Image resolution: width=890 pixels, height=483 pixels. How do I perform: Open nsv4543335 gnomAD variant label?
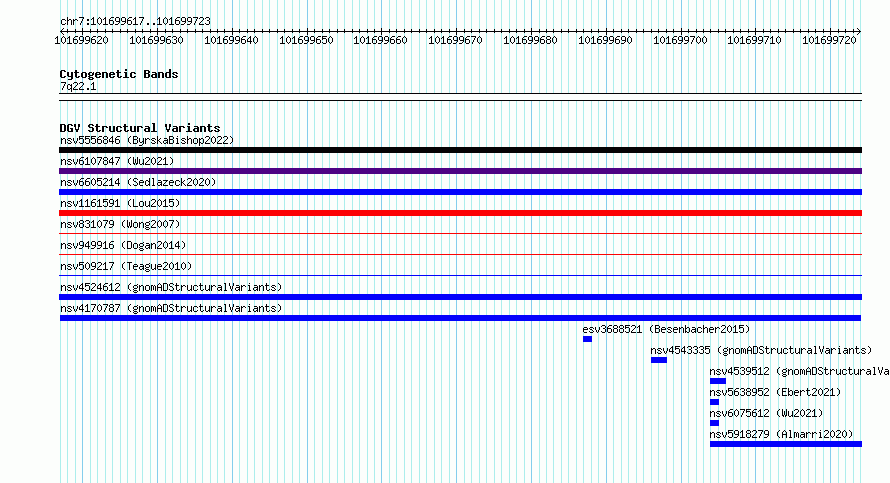click(761, 350)
